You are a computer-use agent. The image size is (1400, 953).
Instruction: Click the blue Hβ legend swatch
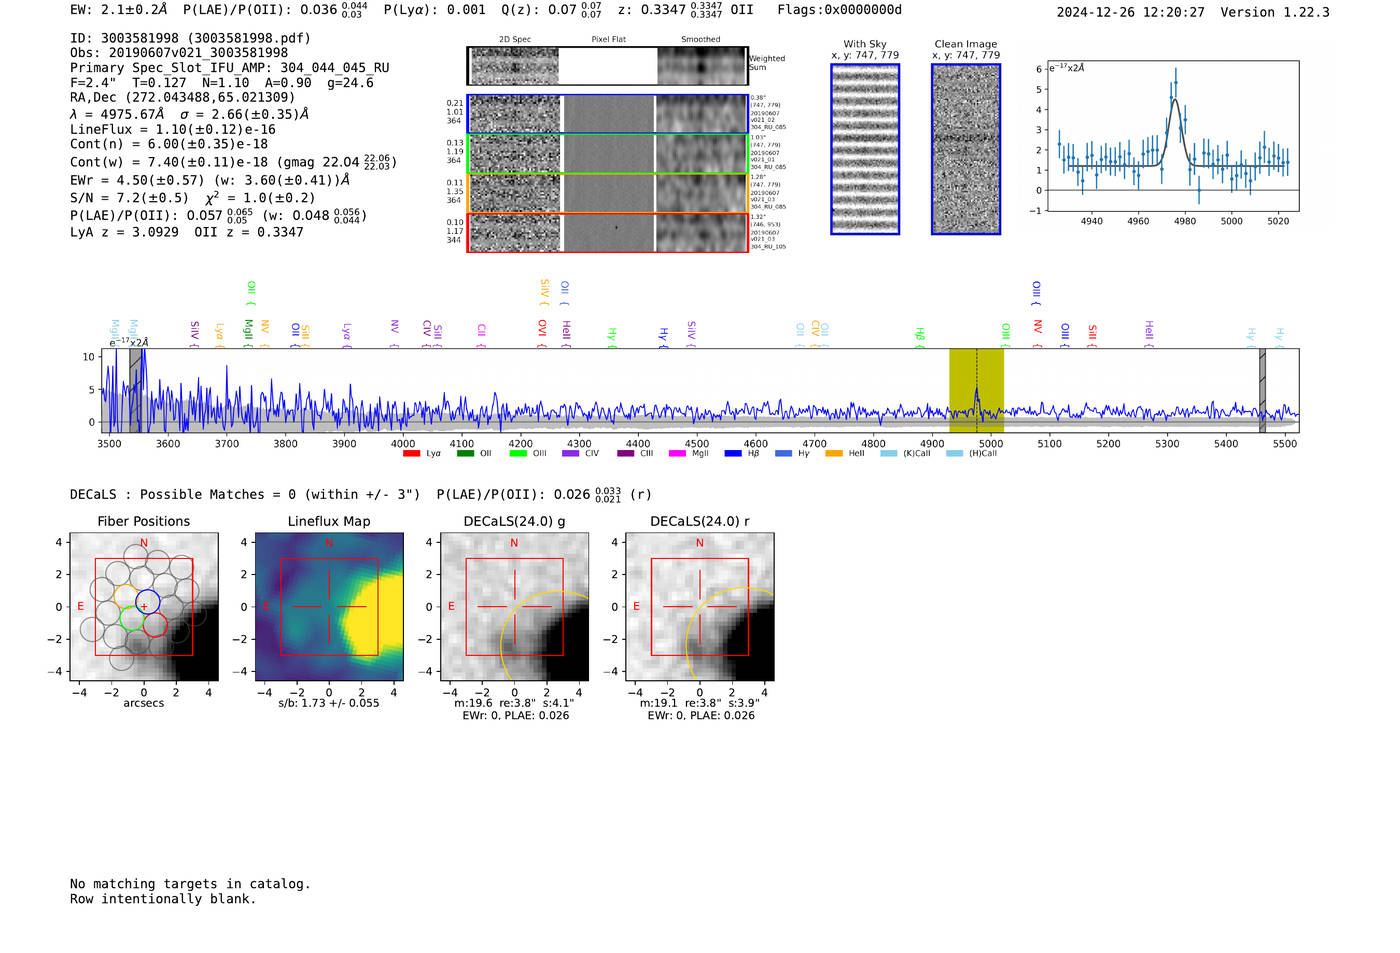click(x=733, y=454)
